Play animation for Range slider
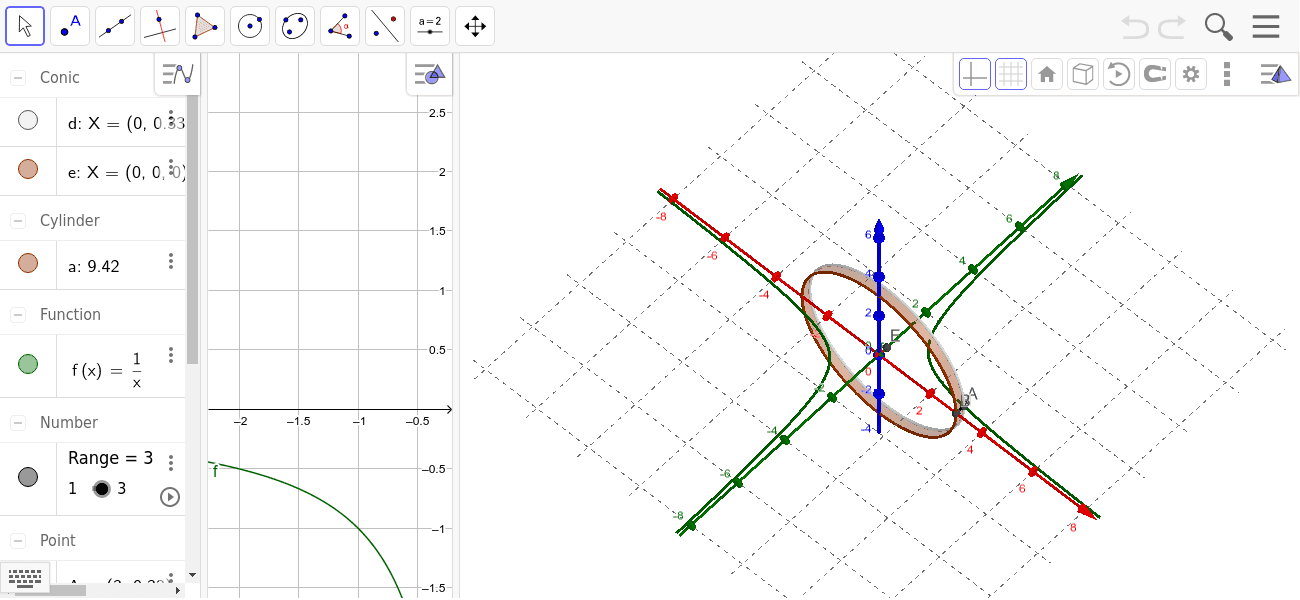The image size is (1300, 600). 170,497
